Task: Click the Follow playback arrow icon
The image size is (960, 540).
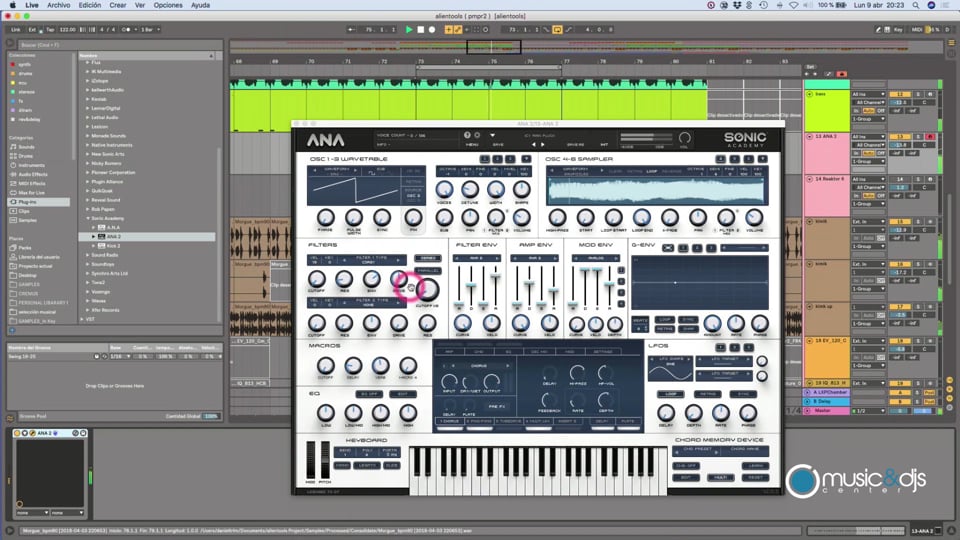Action: click(x=351, y=29)
